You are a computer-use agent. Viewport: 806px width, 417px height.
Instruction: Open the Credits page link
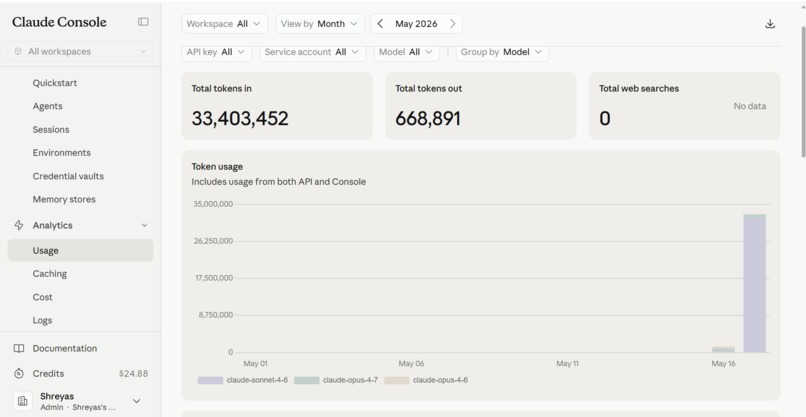pos(48,373)
